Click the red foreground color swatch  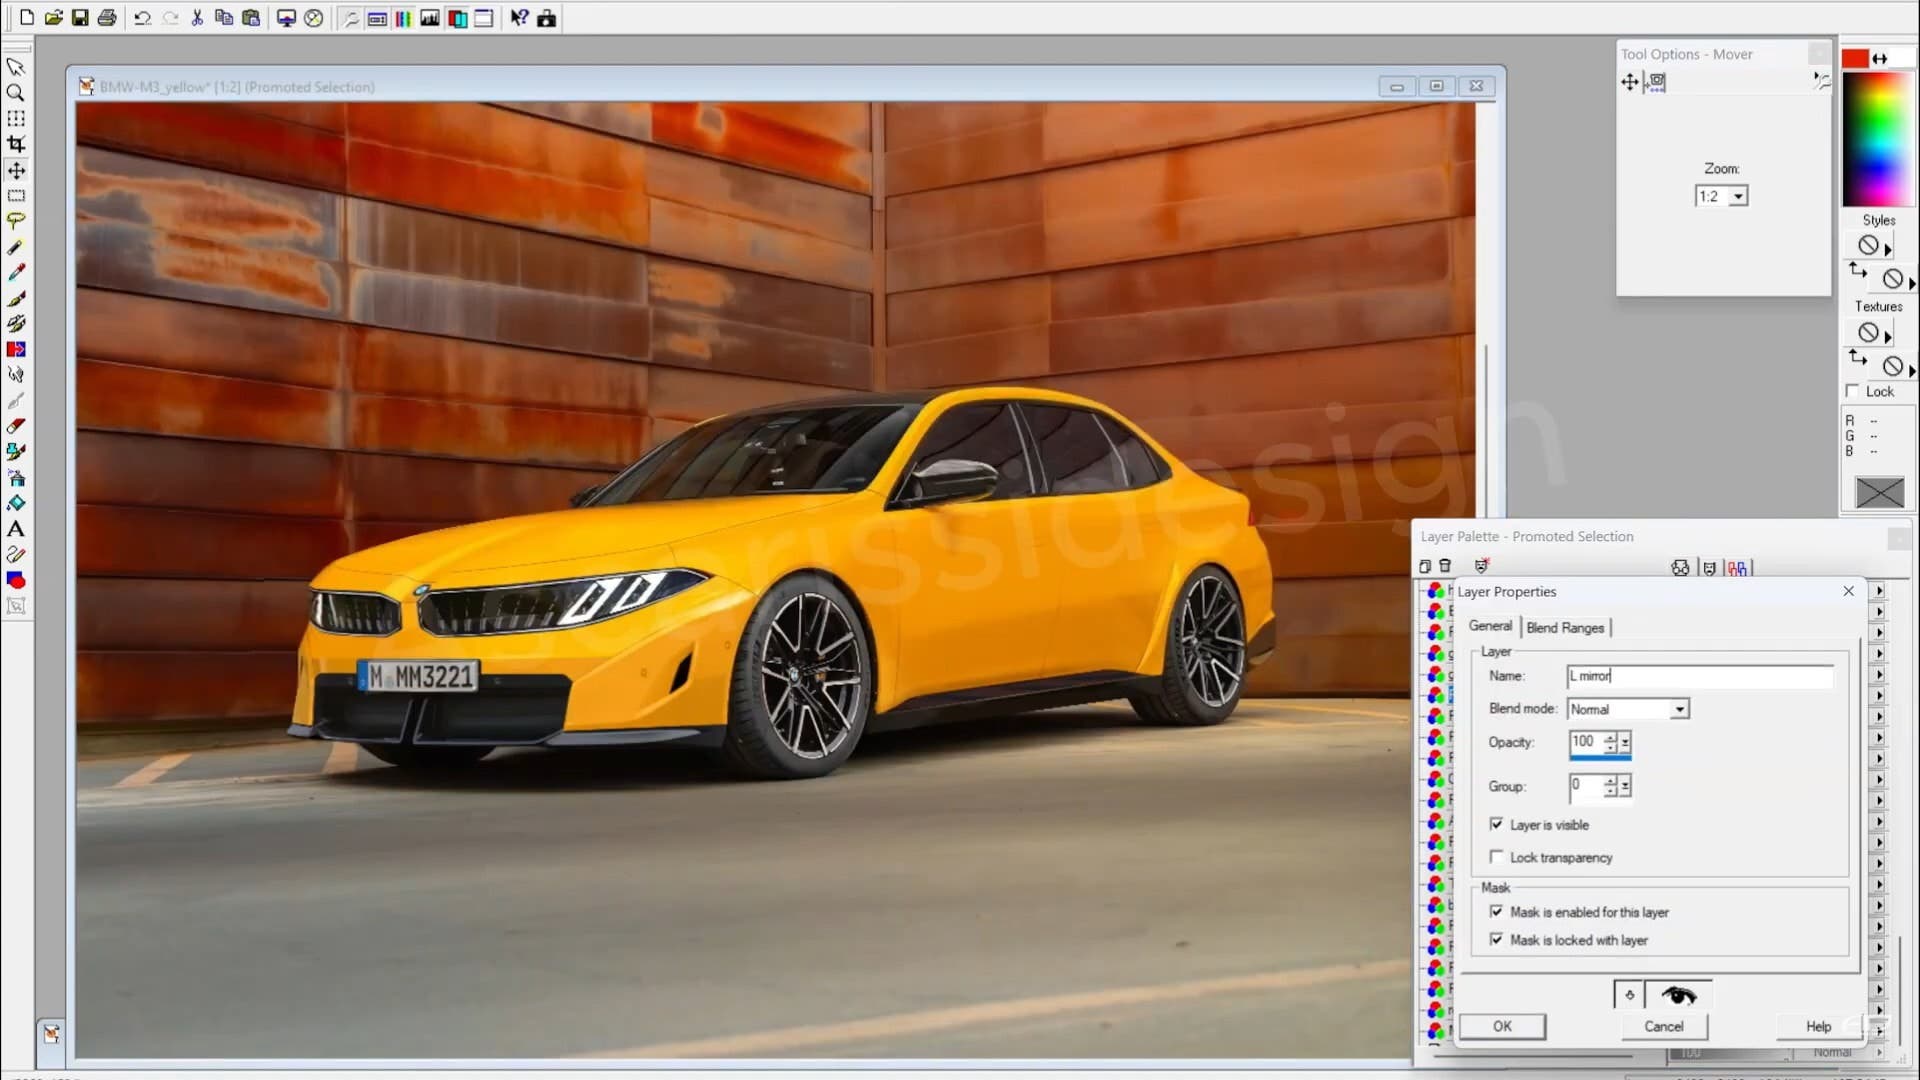click(x=1855, y=59)
